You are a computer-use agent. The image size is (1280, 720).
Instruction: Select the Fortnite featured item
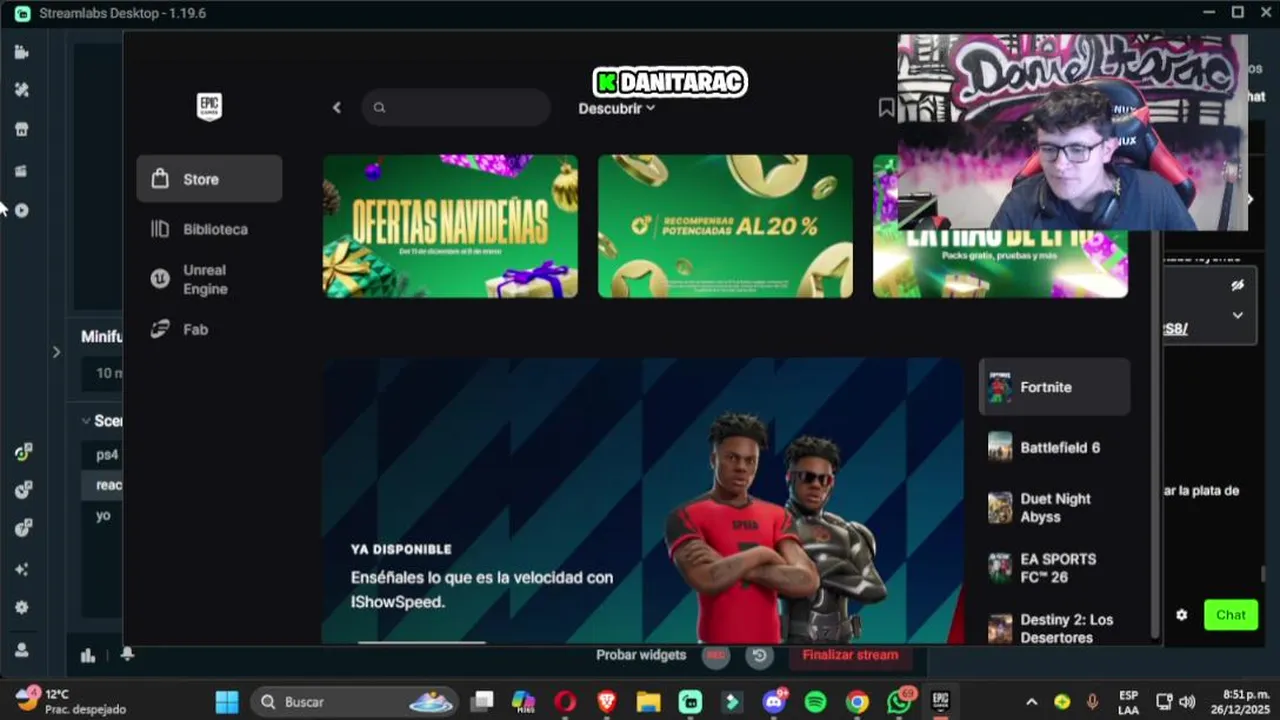click(x=1054, y=387)
